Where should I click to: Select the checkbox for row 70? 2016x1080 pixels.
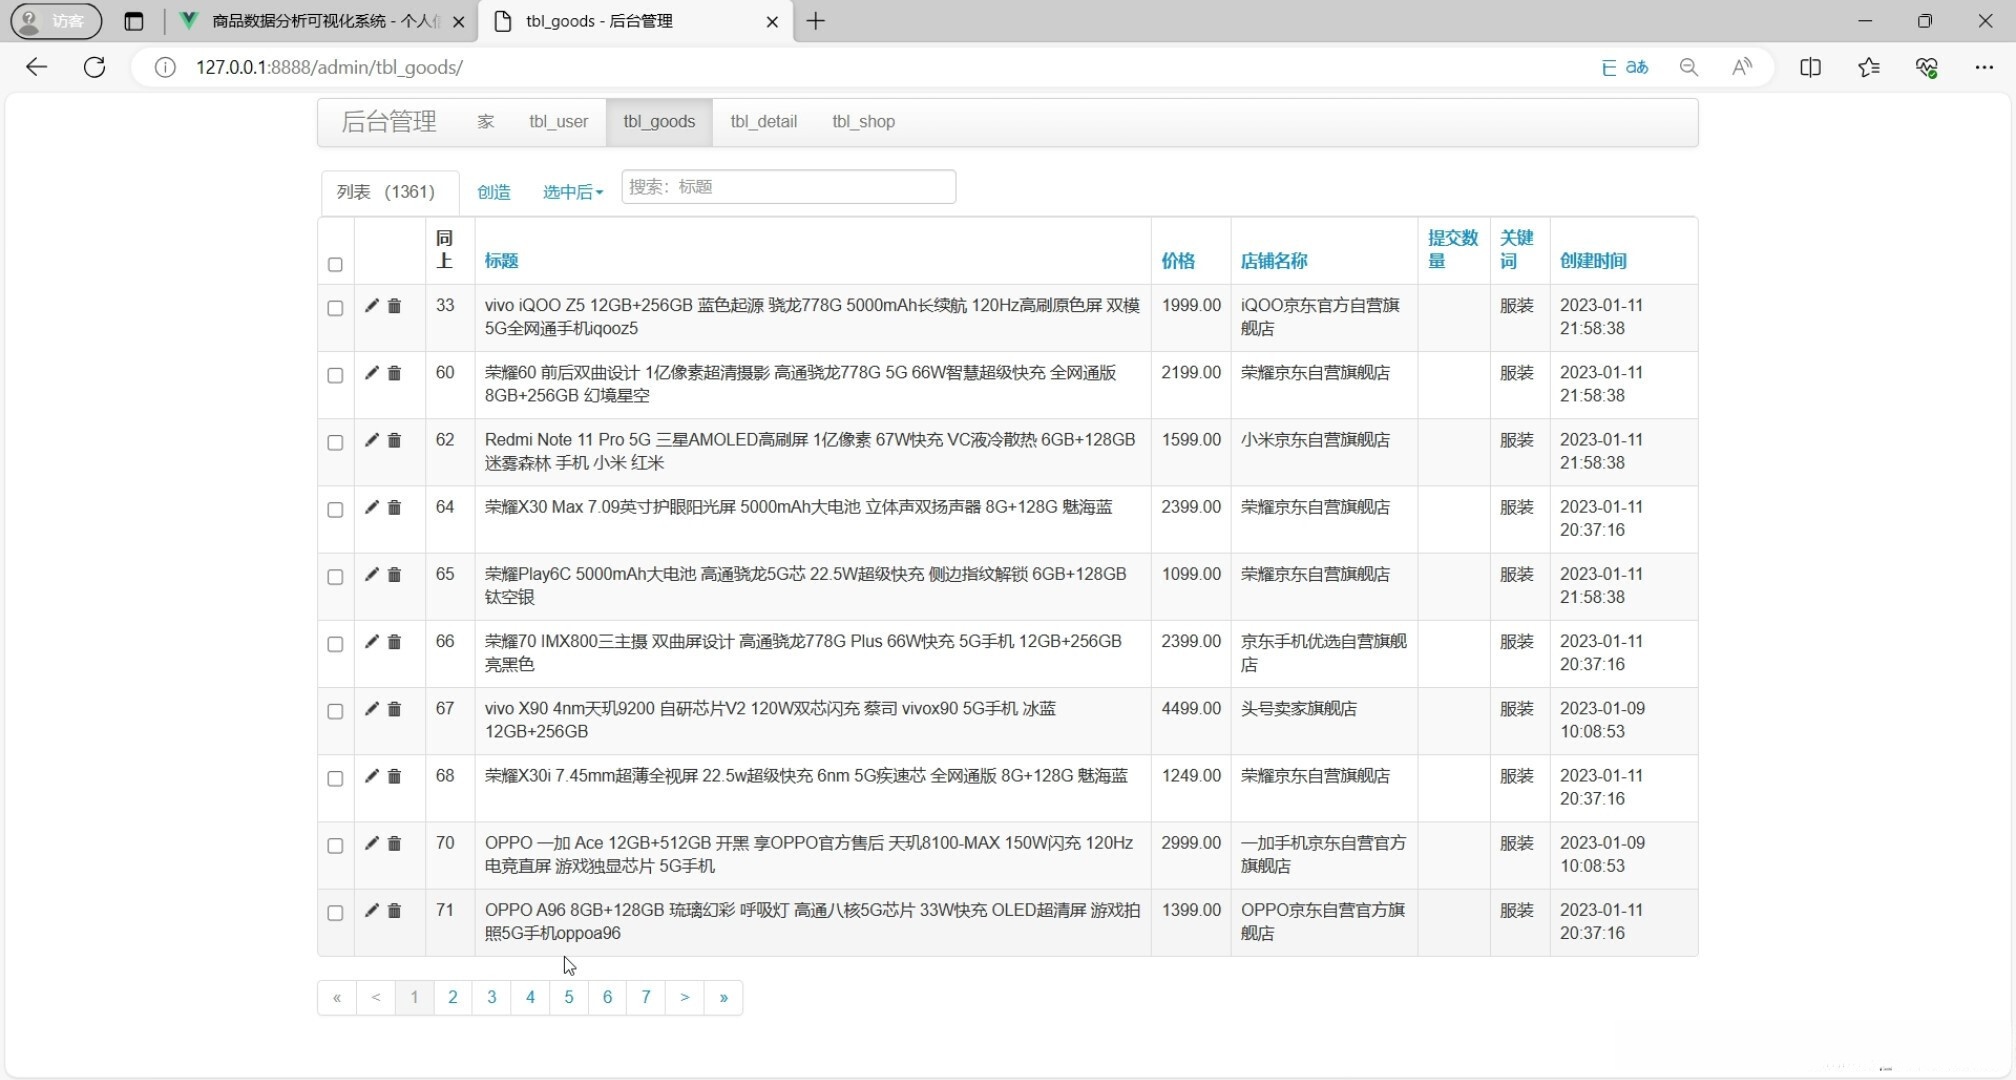(335, 846)
